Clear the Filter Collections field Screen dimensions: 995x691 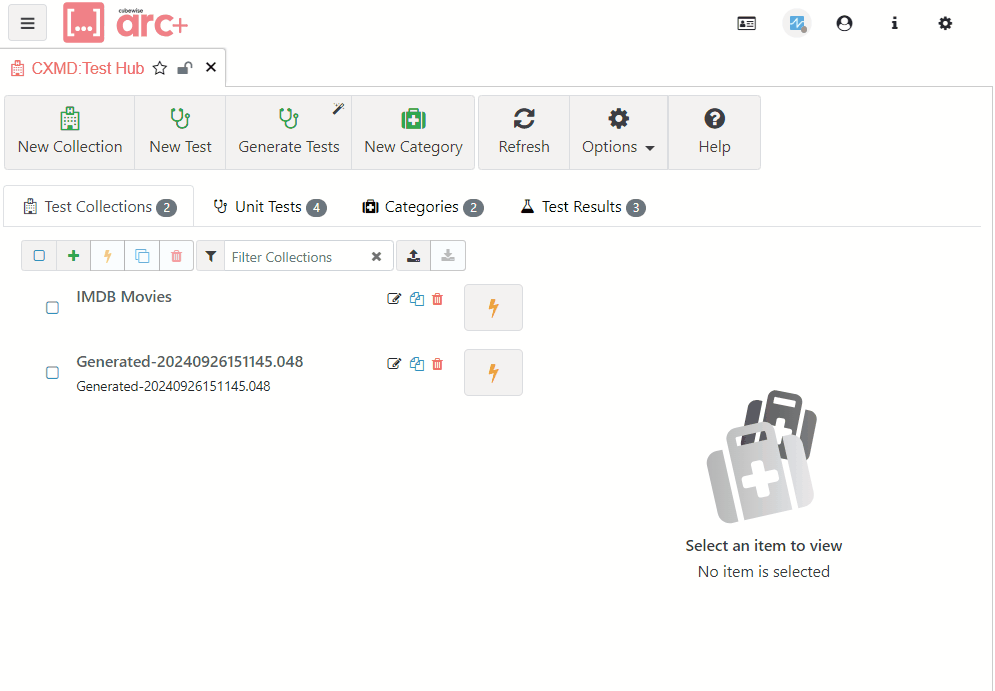pos(376,256)
